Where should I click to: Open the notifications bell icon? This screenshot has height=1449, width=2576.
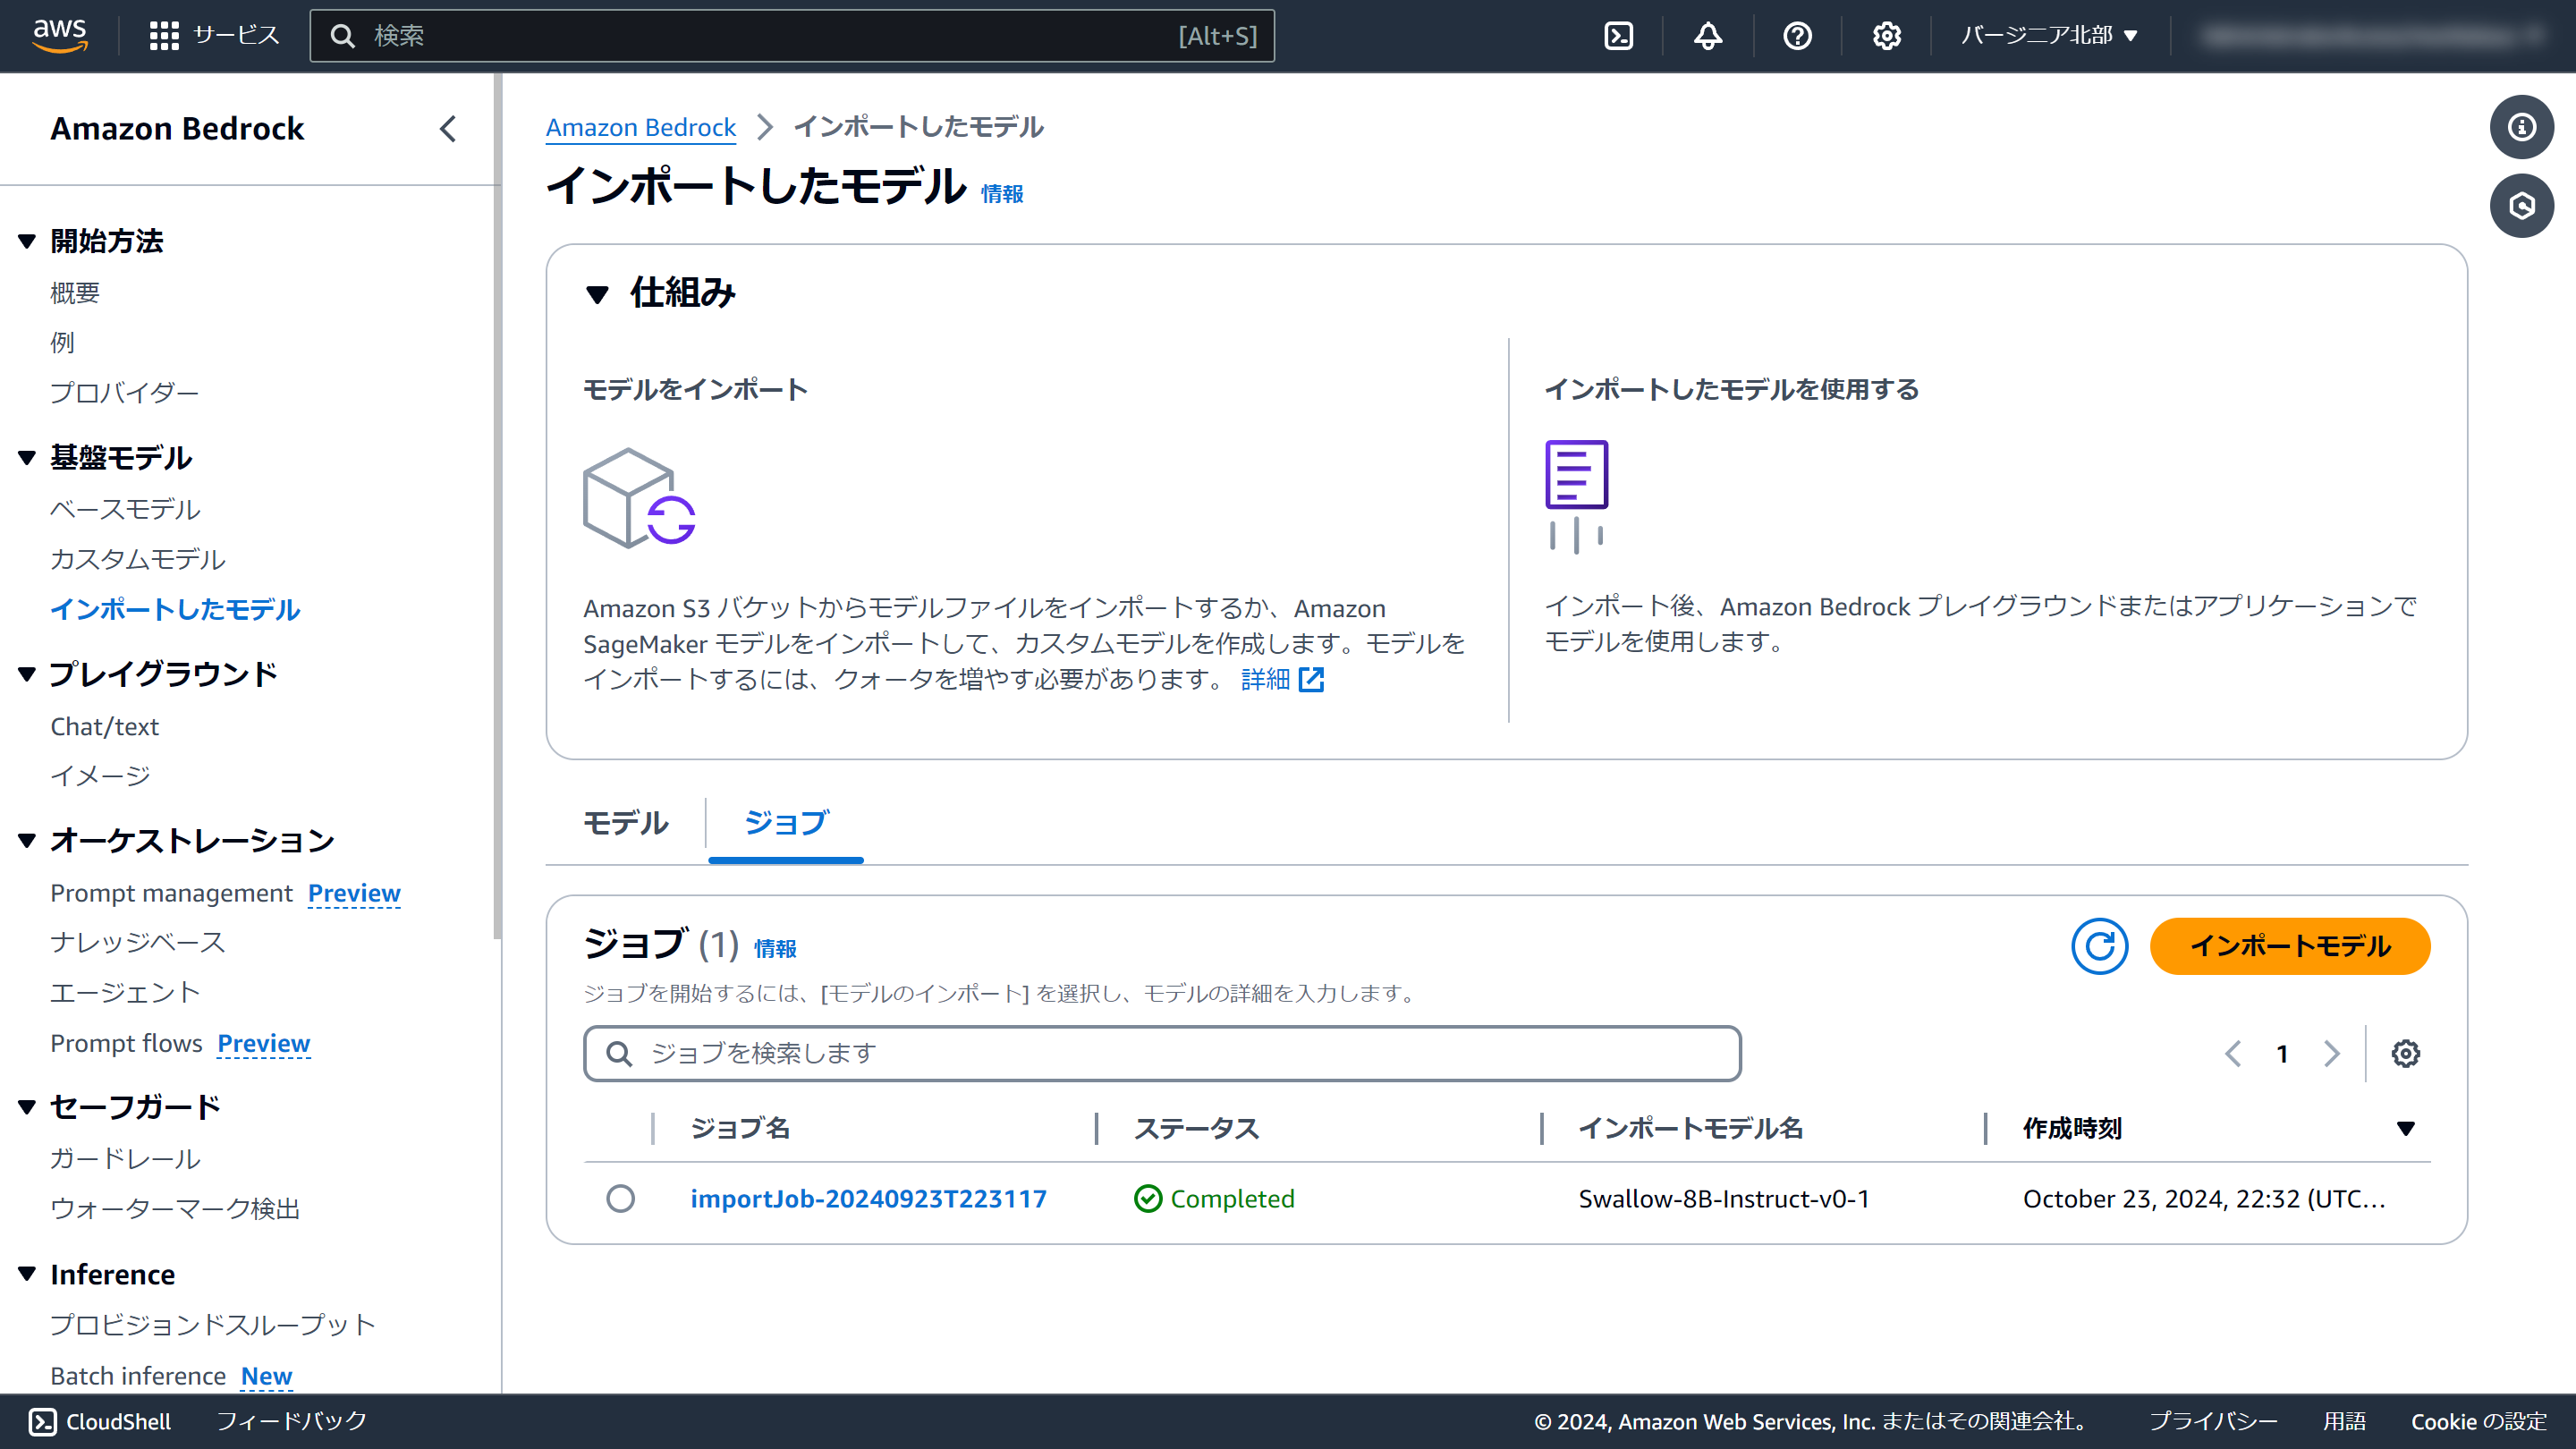coord(1707,36)
